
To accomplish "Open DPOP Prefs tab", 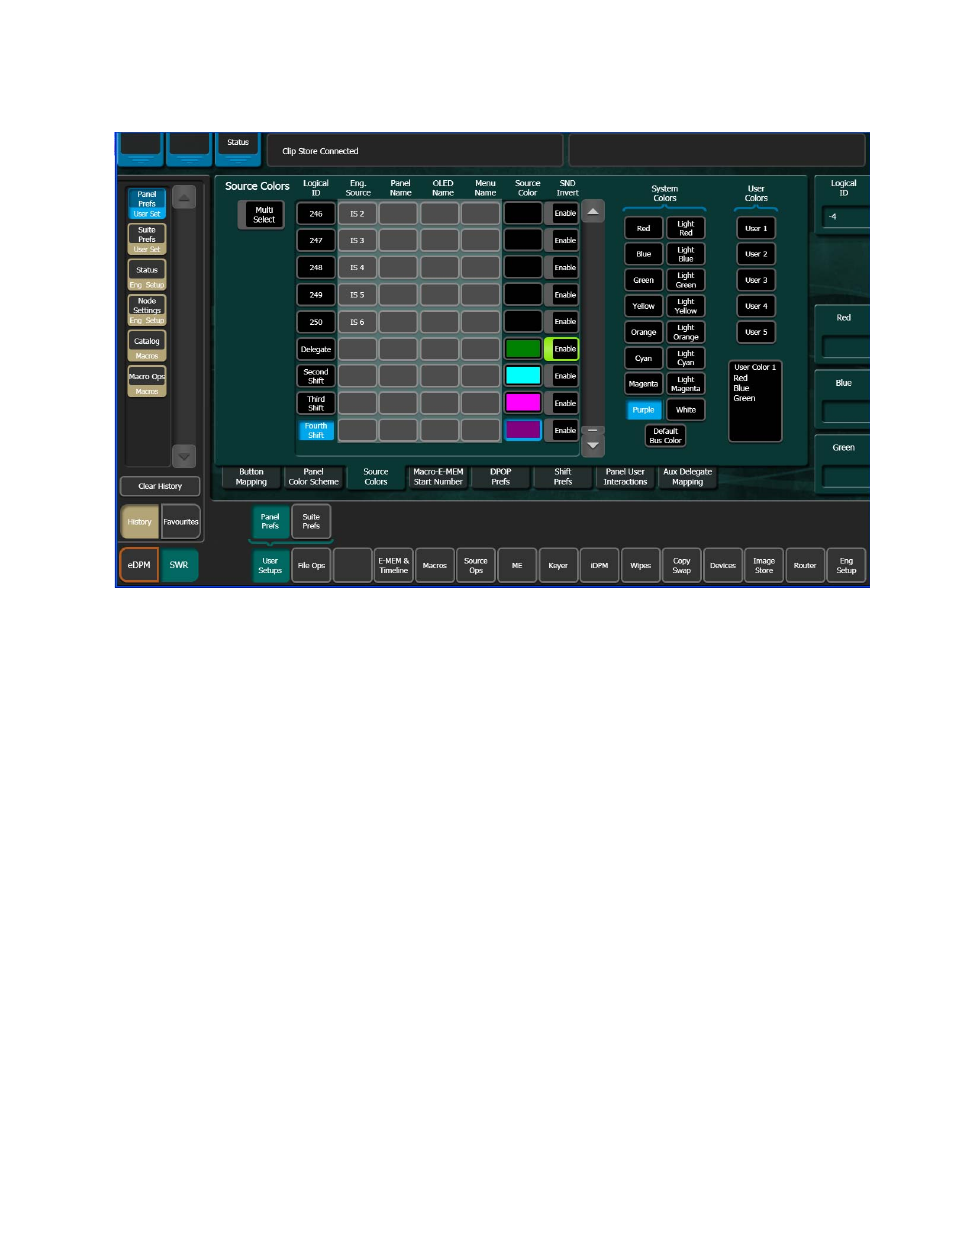I will [500, 477].
